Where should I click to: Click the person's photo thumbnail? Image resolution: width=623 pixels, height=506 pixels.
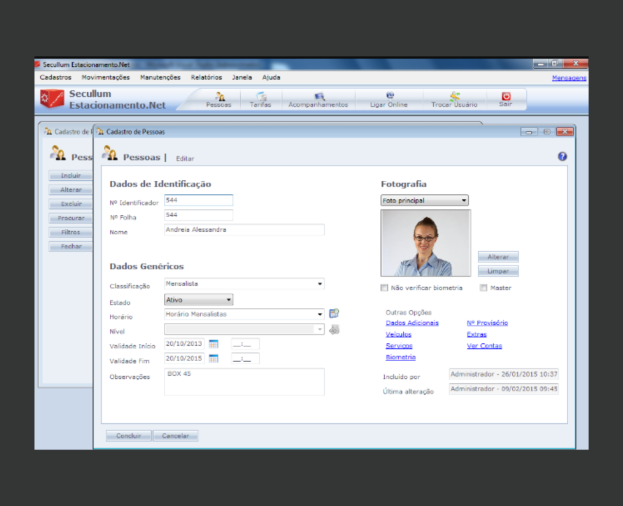pyautogui.click(x=426, y=243)
